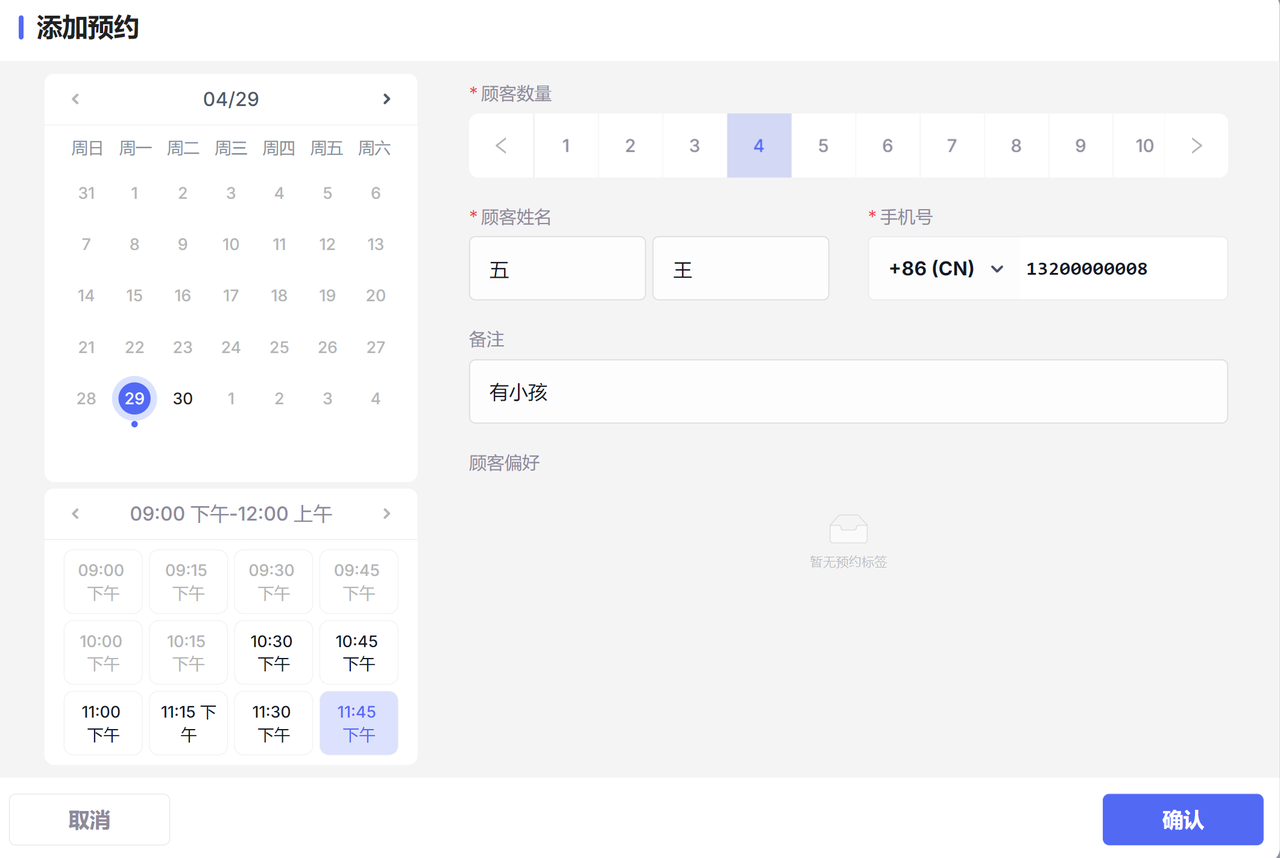Show earlier time slot range

[x=75, y=514]
